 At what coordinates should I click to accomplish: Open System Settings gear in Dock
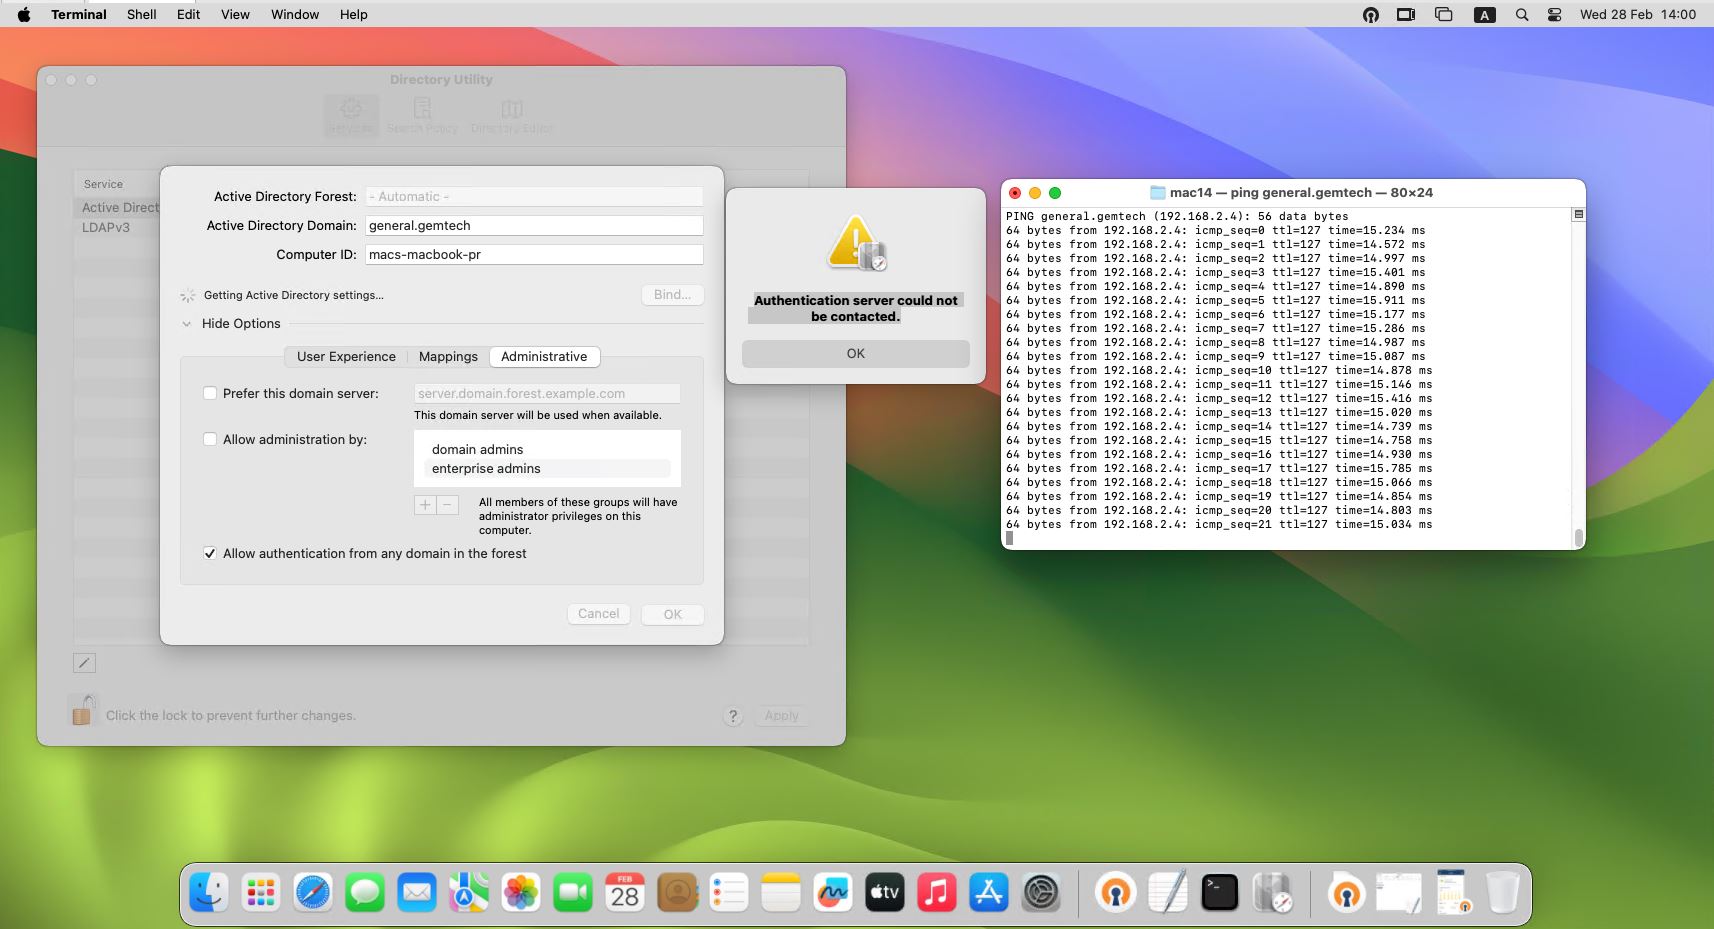[1041, 892]
